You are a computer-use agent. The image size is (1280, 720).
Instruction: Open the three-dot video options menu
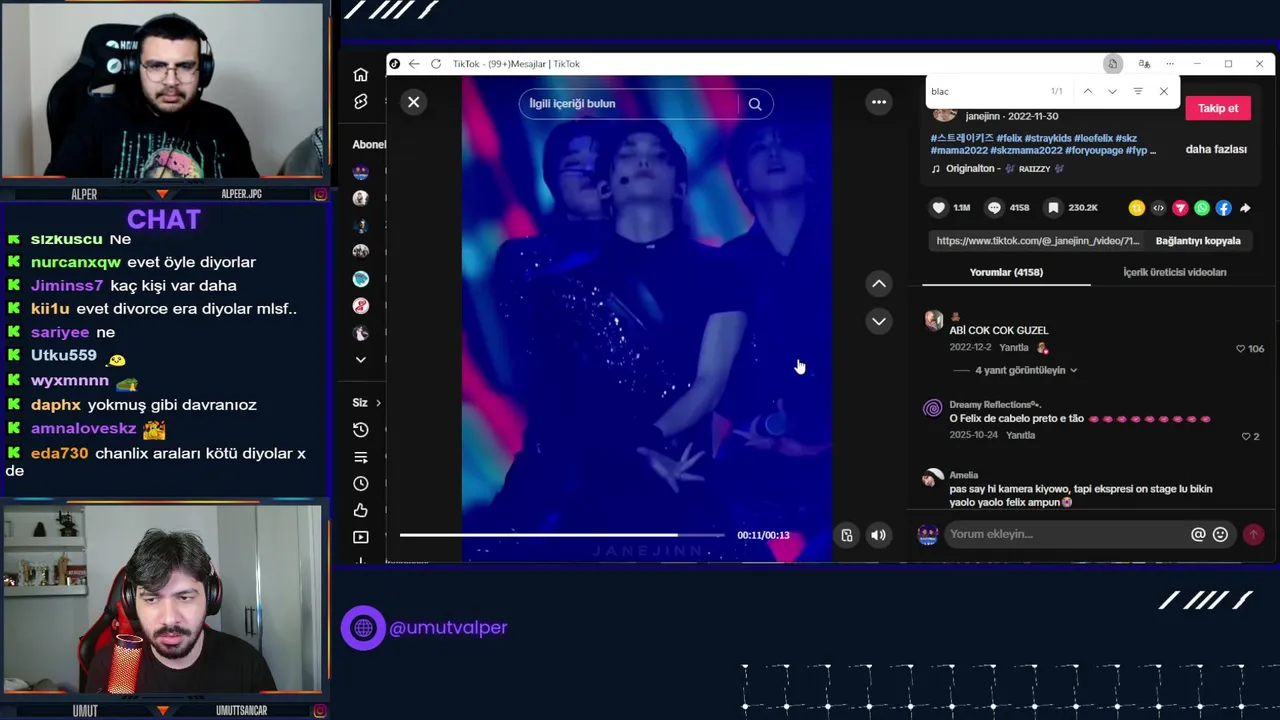coord(879,102)
